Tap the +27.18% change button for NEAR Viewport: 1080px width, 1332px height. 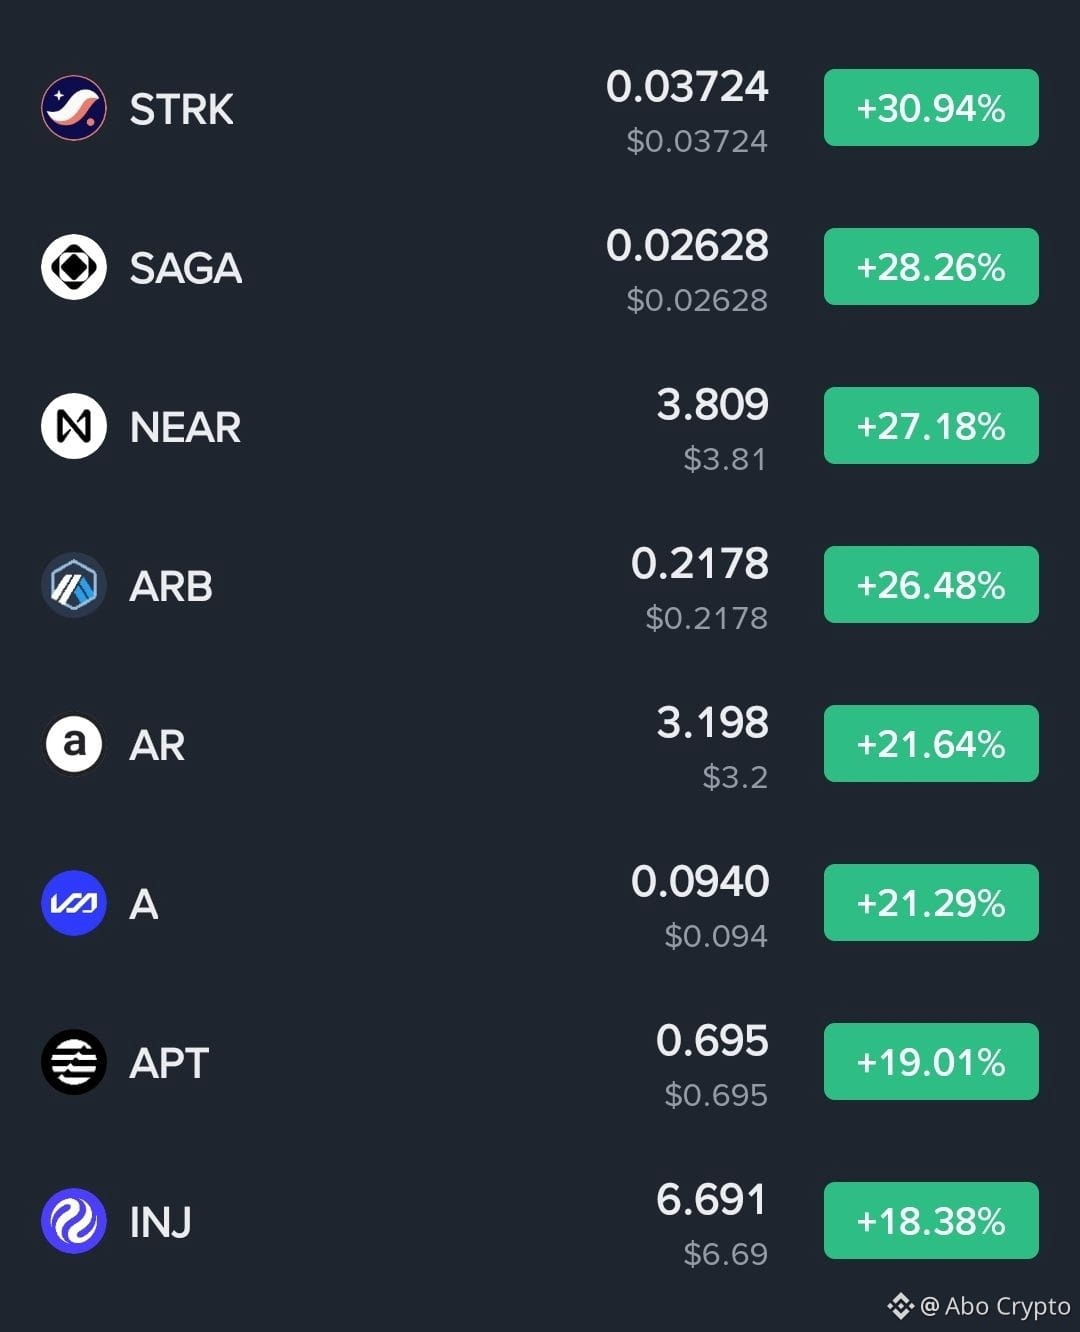(x=931, y=426)
